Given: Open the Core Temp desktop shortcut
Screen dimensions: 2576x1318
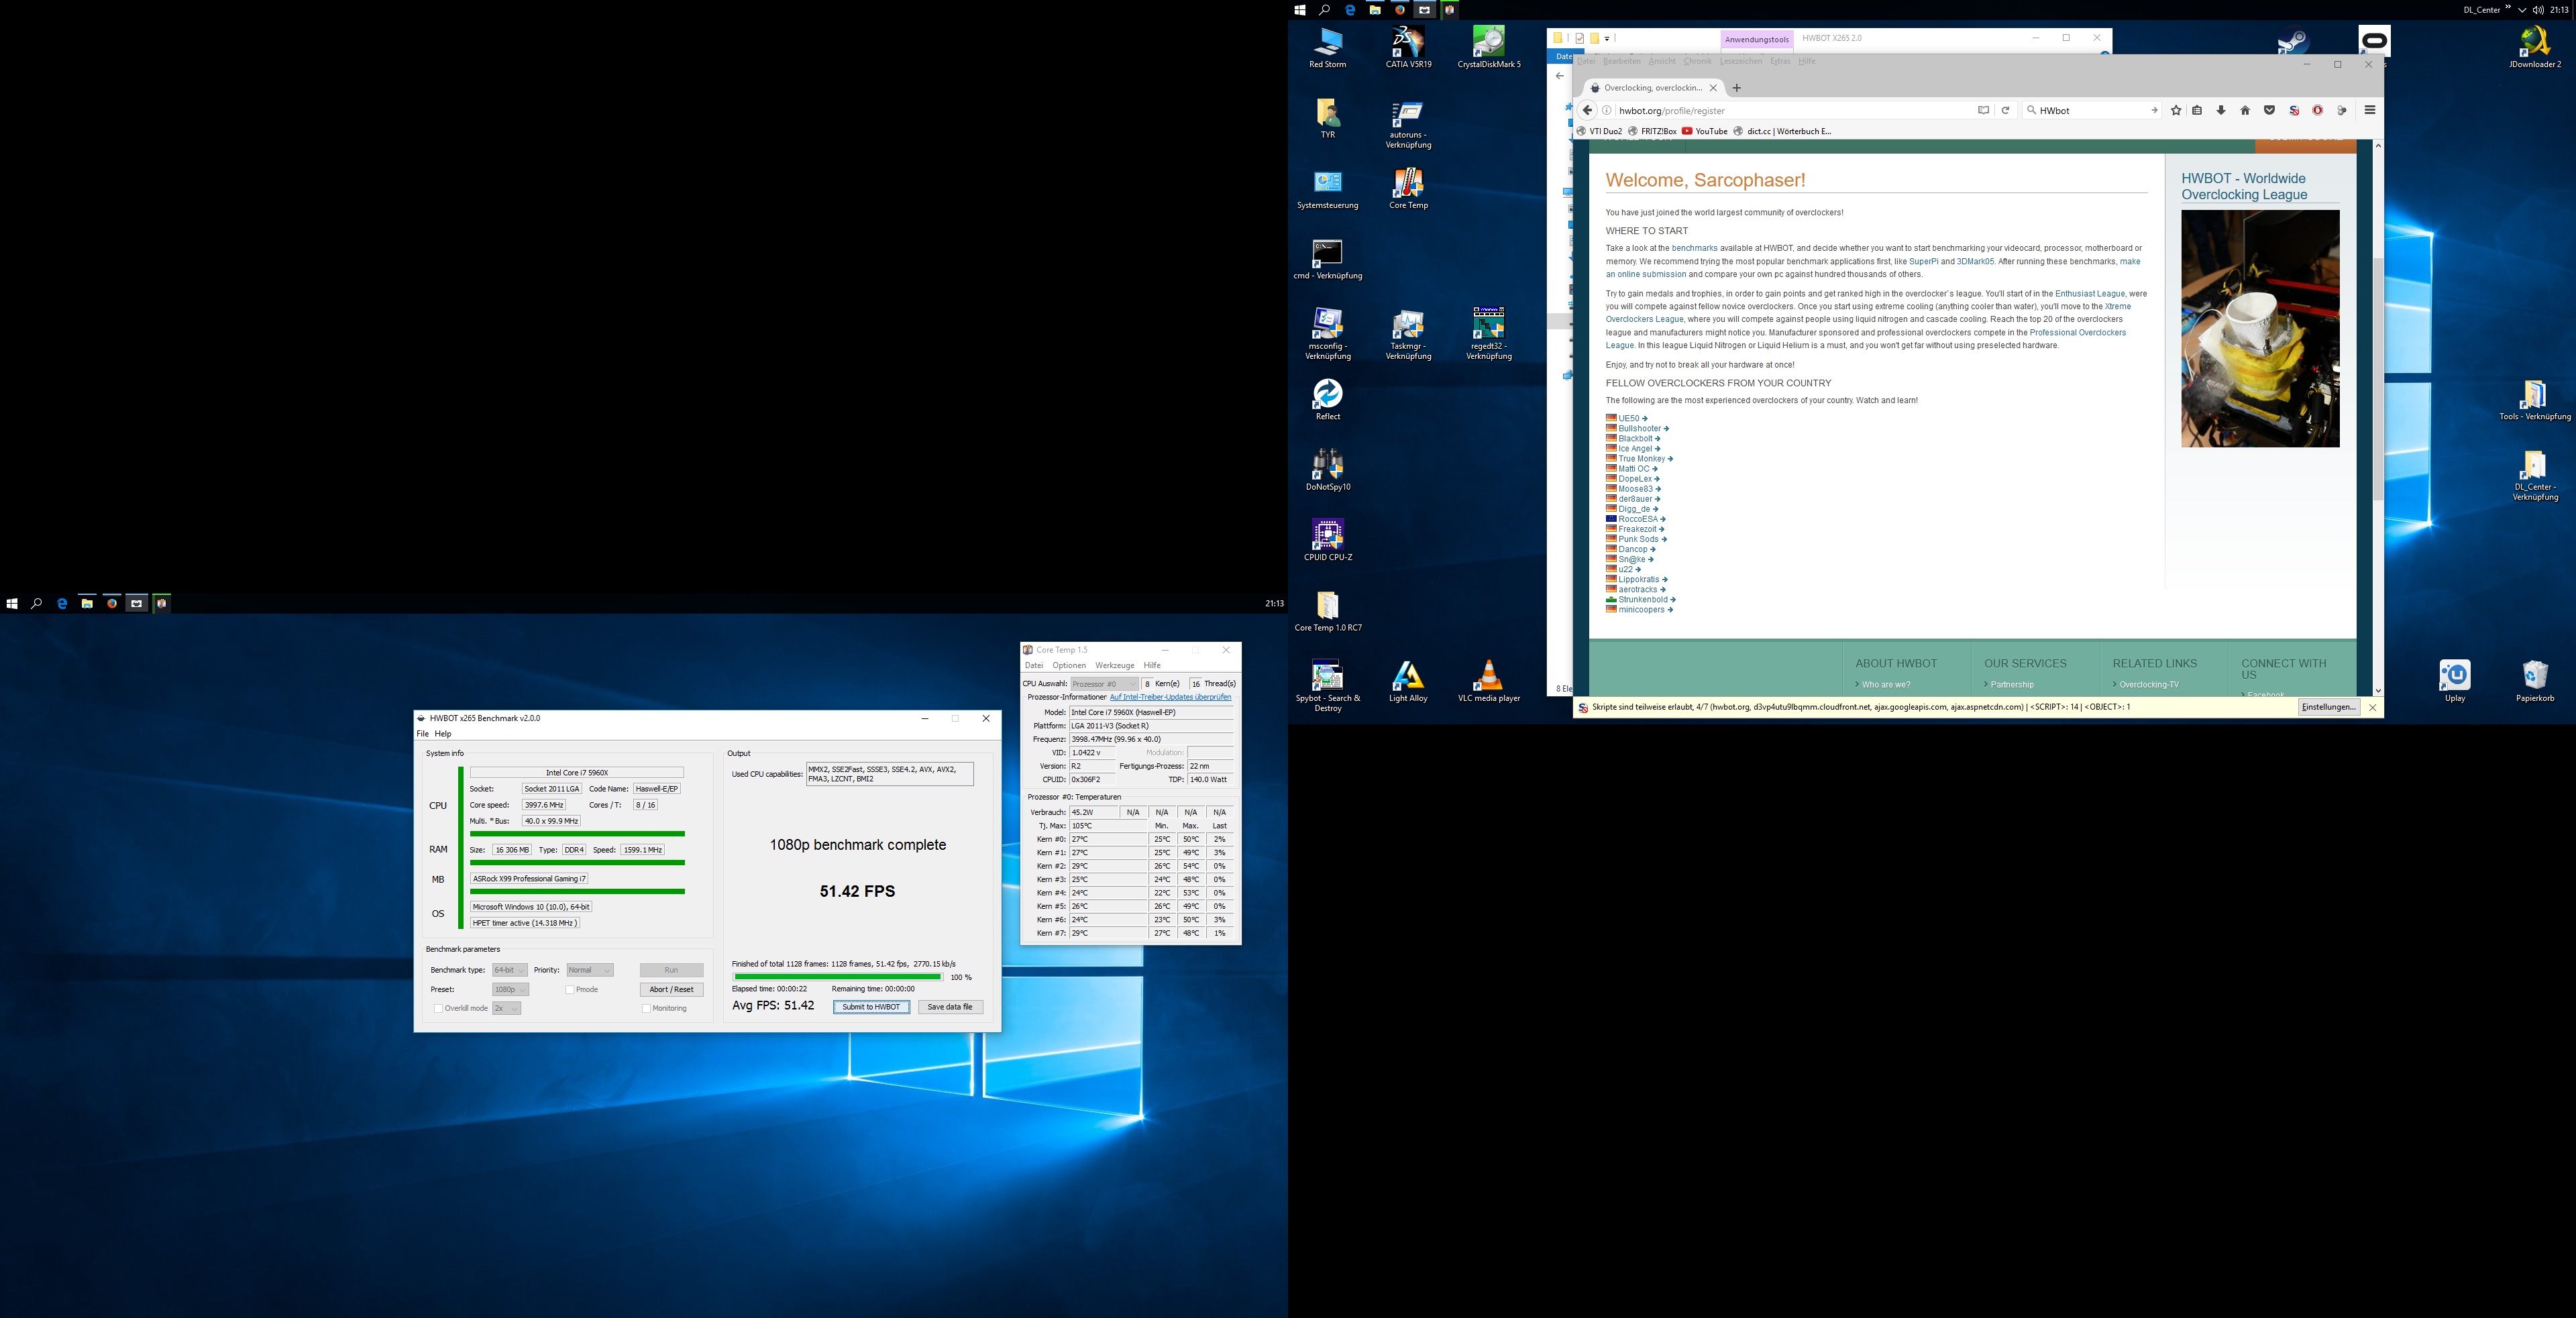Looking at the screenshot, I should [1408, 189].
